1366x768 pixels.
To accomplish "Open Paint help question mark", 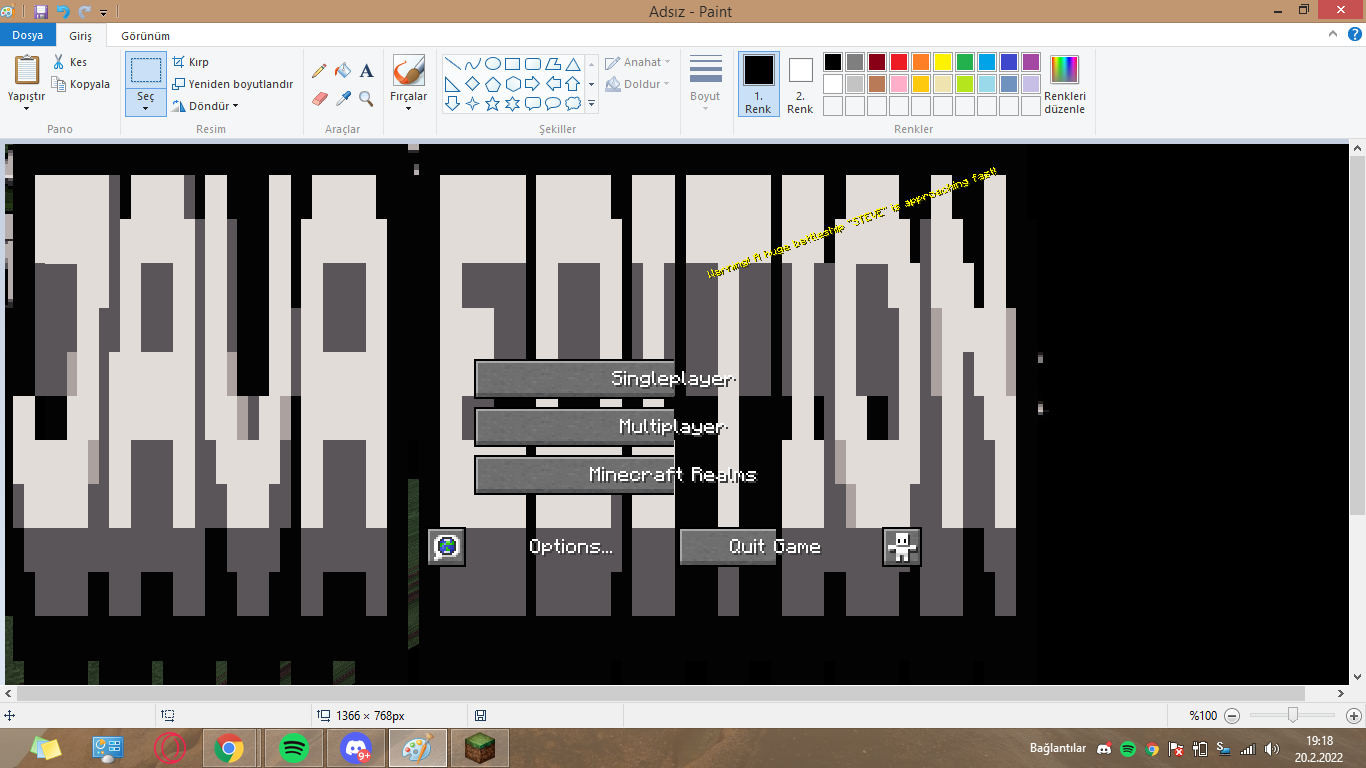I will pyautogui.click(x=1354, y=35).
